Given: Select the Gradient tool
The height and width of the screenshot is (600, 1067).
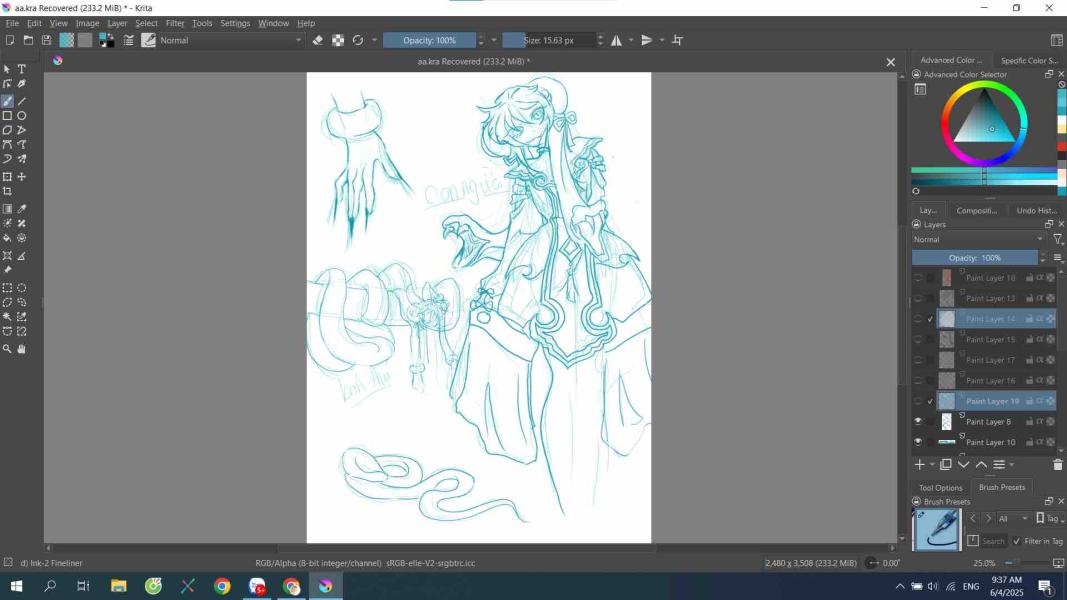Looking at the screenshot, I should pyautogui.click(x=7, y=209).
